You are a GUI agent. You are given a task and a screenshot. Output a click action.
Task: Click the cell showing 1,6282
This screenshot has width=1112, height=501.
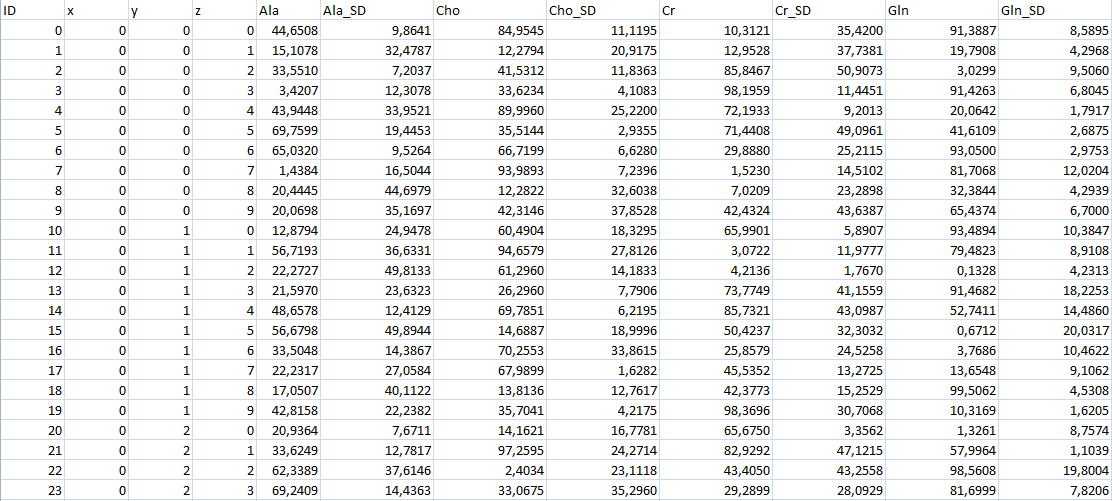pos(601,368)
